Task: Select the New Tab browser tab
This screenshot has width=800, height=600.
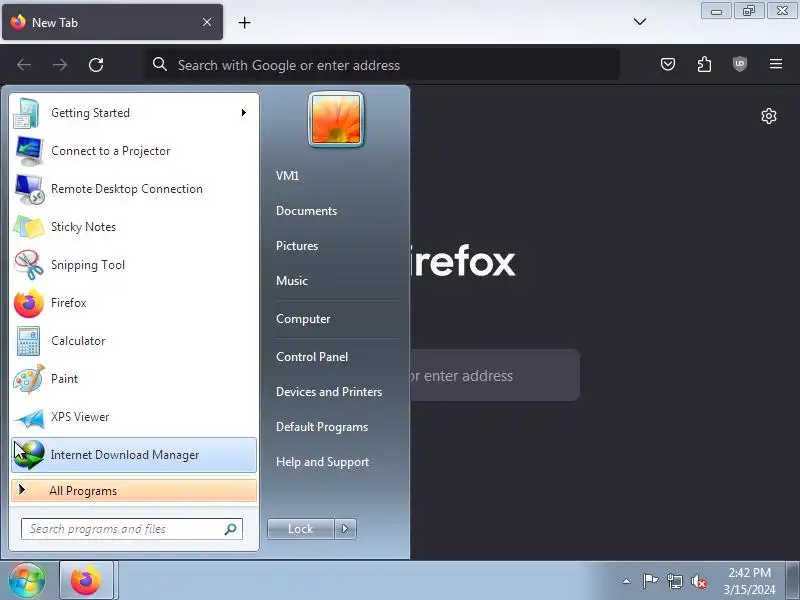Action: (112, 22)
